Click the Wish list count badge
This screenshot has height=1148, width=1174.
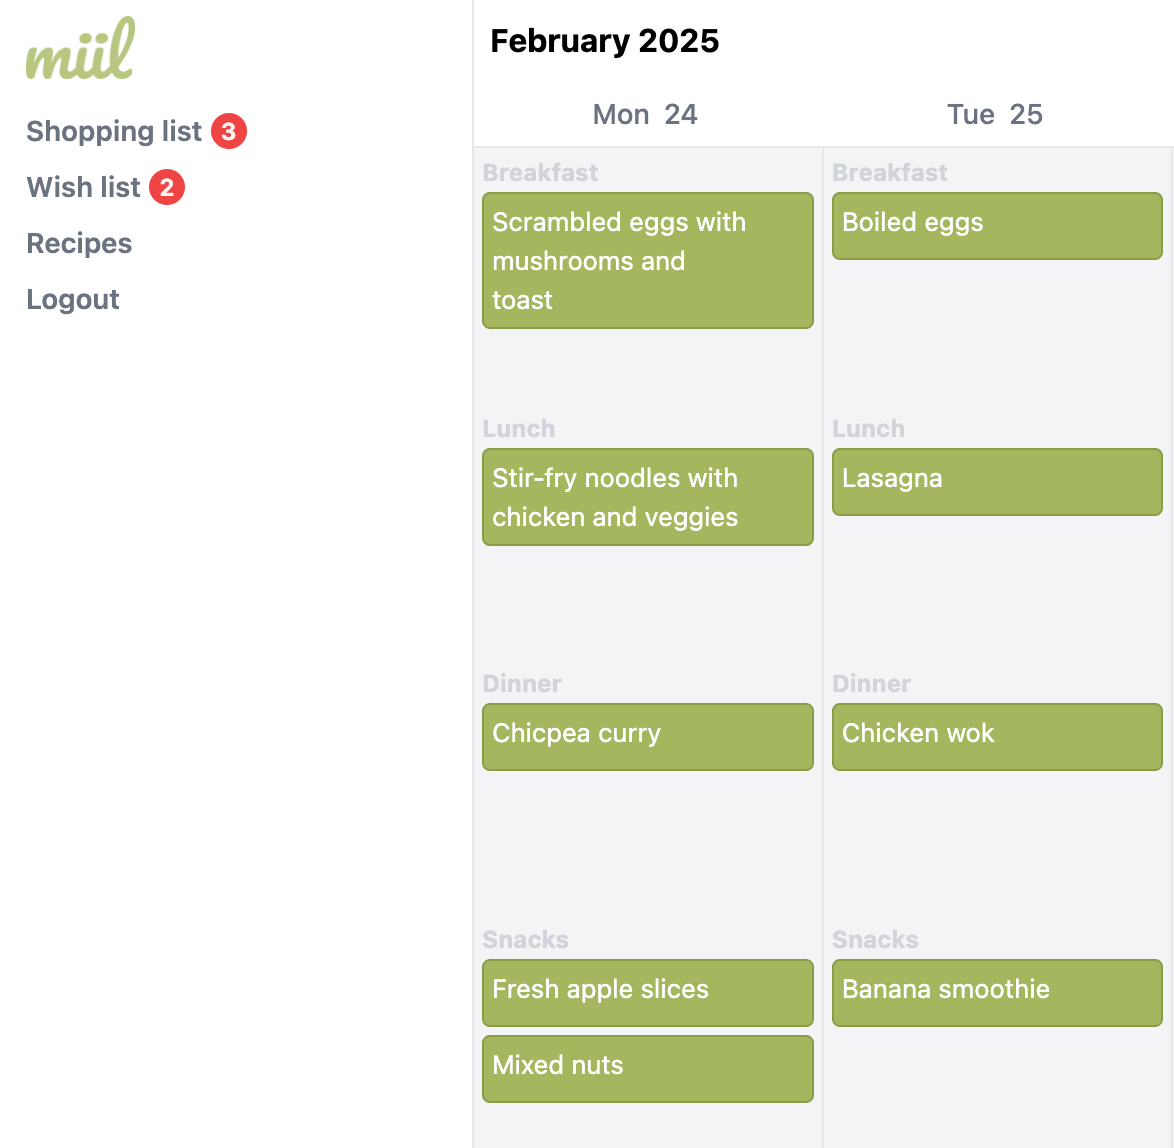[x=167, y=187]
